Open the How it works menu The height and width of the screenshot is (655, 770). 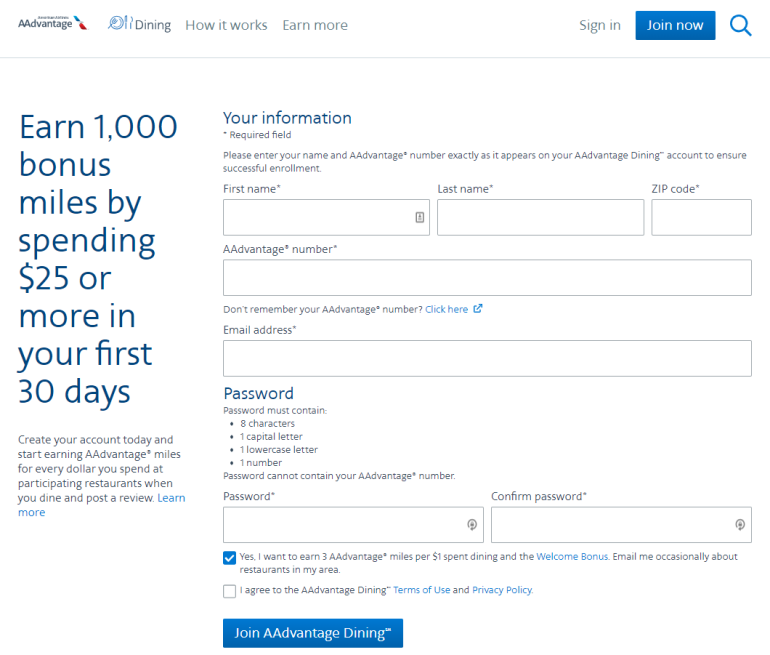point(226,25)
